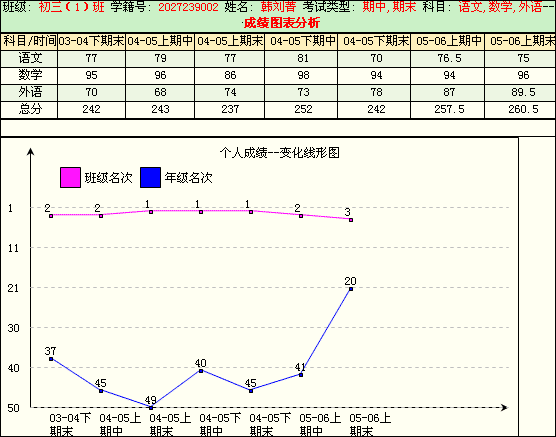
Task: Click grade rank point labeled 37
Action: click(51, 359)
